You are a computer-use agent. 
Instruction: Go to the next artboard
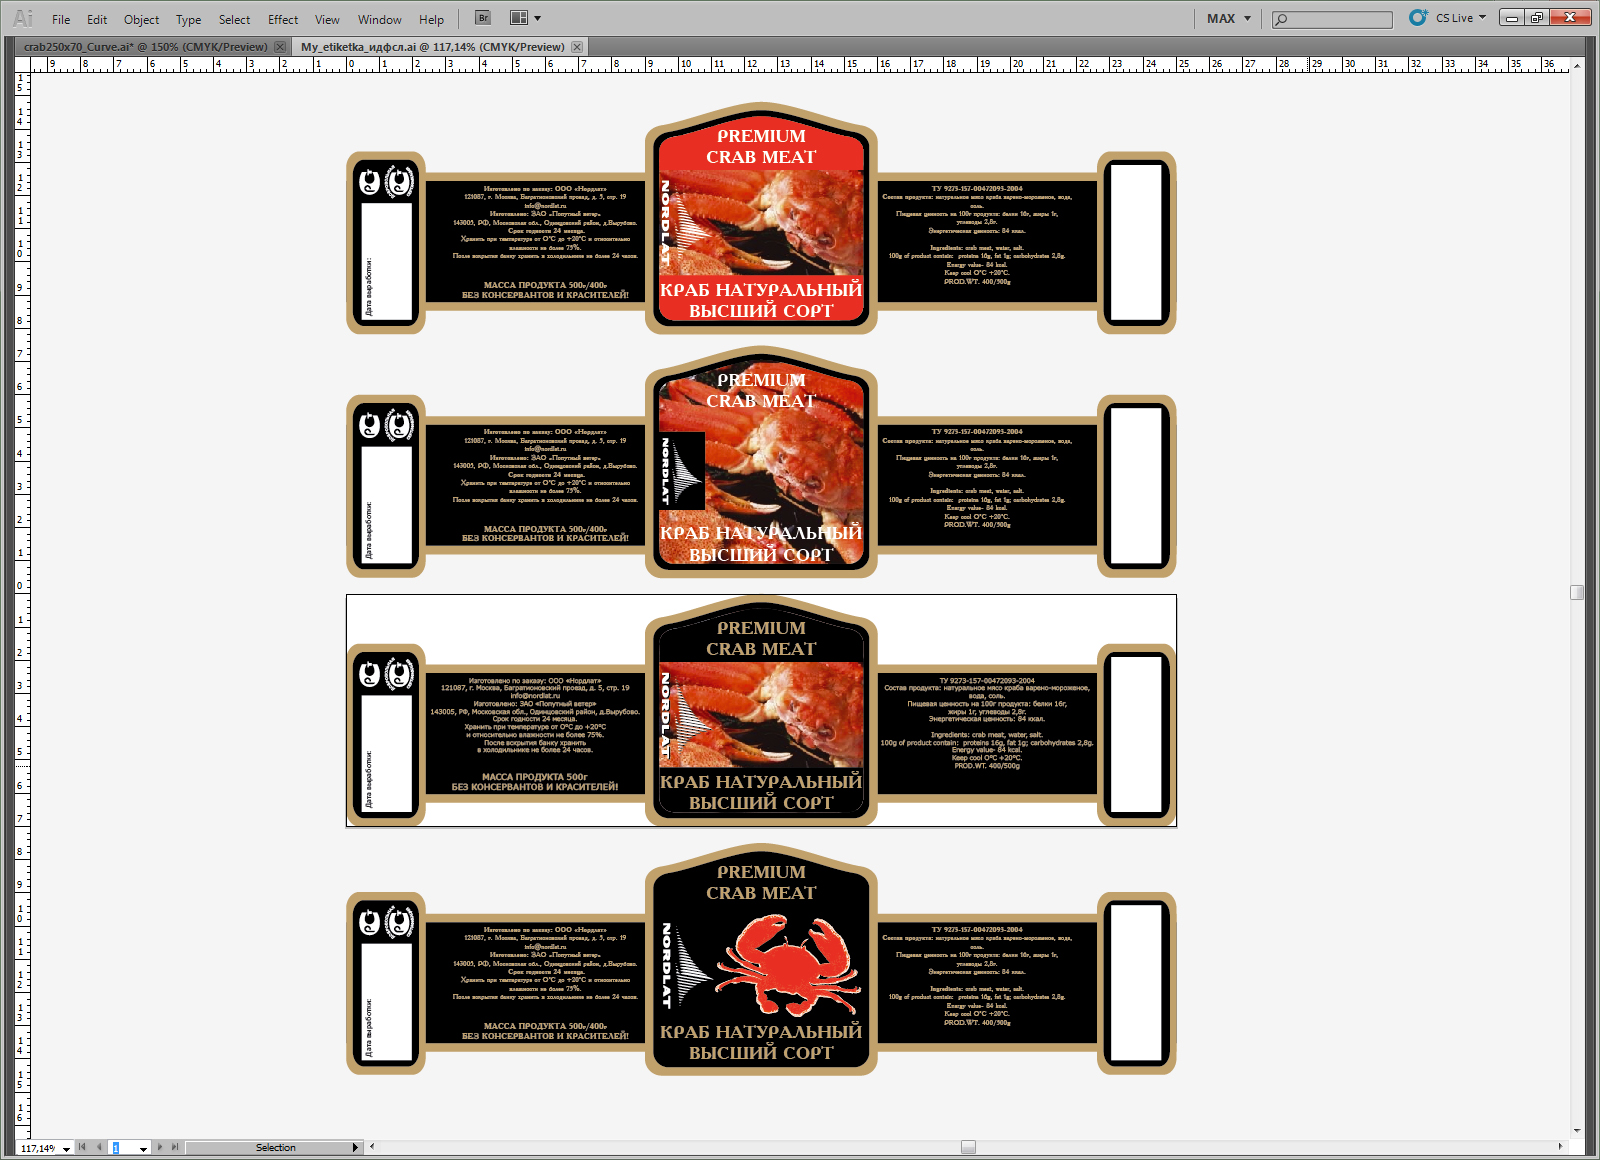[160, 1147]
